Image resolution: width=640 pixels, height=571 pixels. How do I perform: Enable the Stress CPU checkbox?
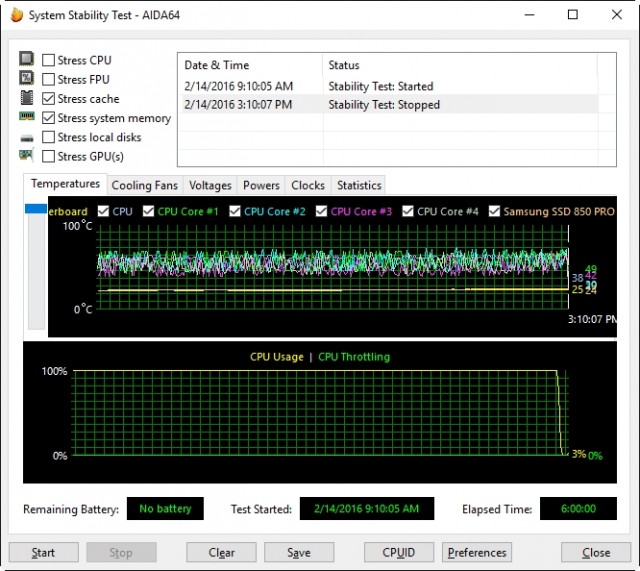48,61
